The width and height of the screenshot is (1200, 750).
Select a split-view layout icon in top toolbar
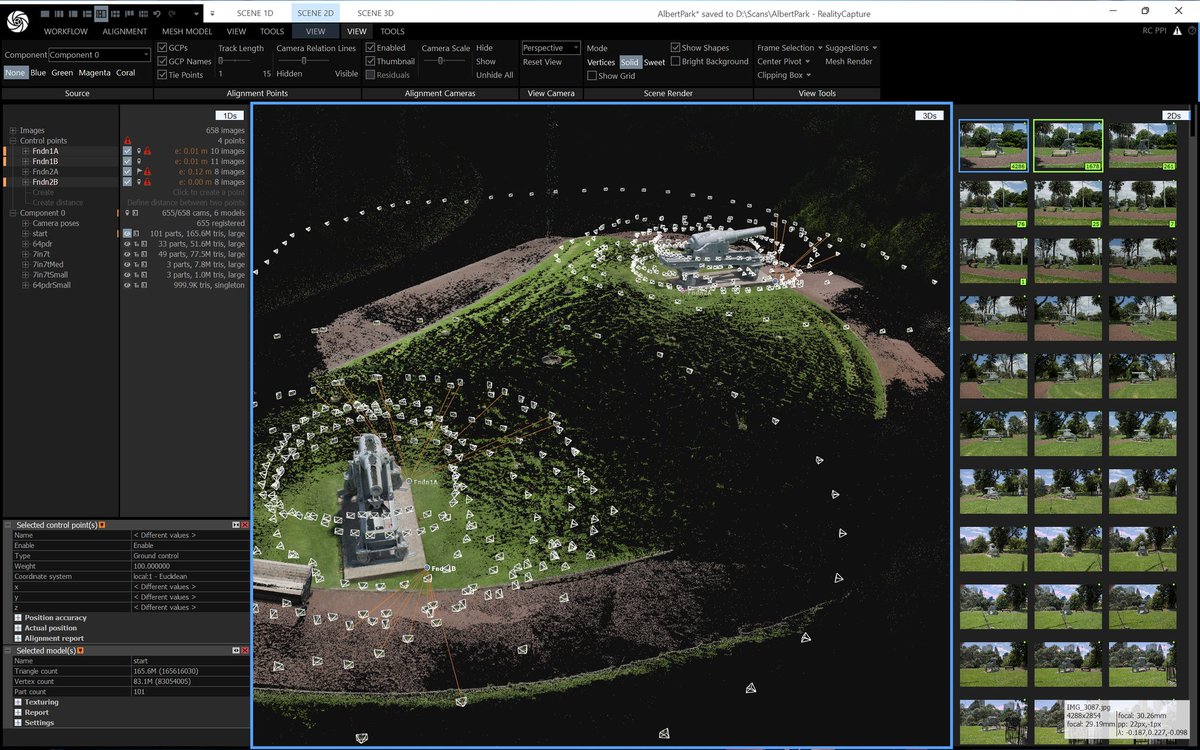coord(100,14)
